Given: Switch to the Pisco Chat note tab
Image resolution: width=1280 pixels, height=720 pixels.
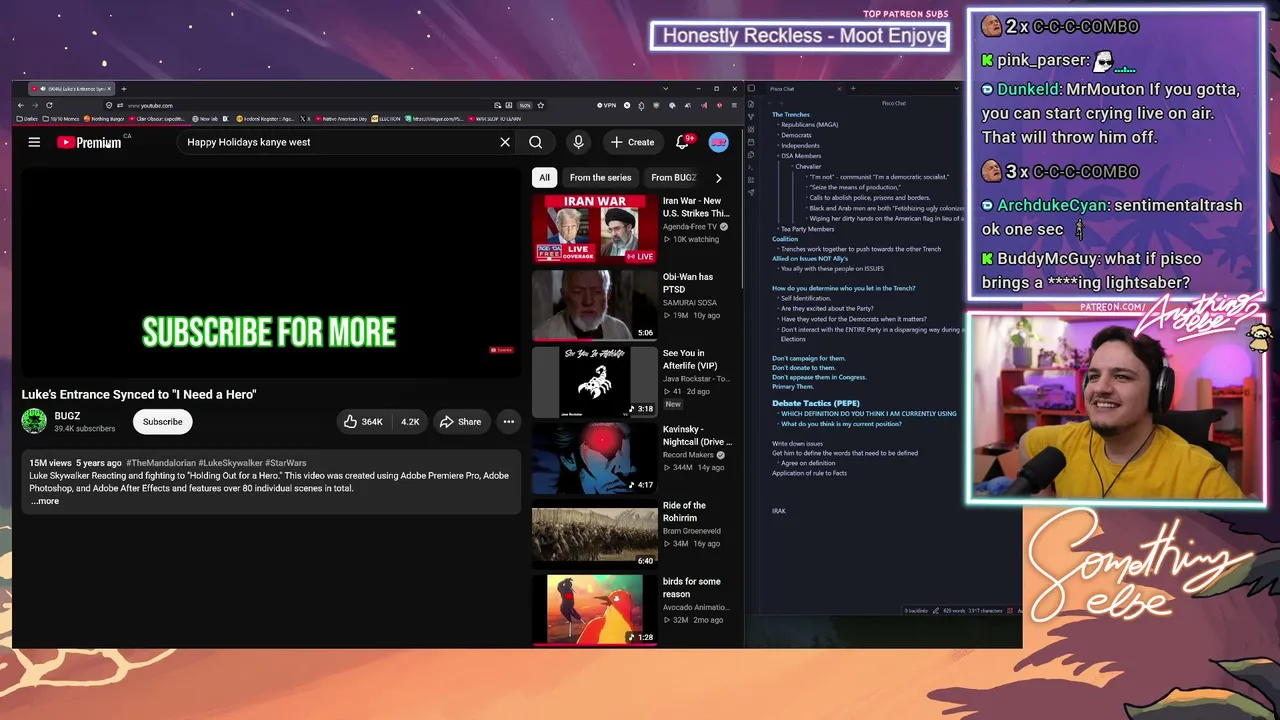Looking at the screenshot, I should (x=782, y=89).
